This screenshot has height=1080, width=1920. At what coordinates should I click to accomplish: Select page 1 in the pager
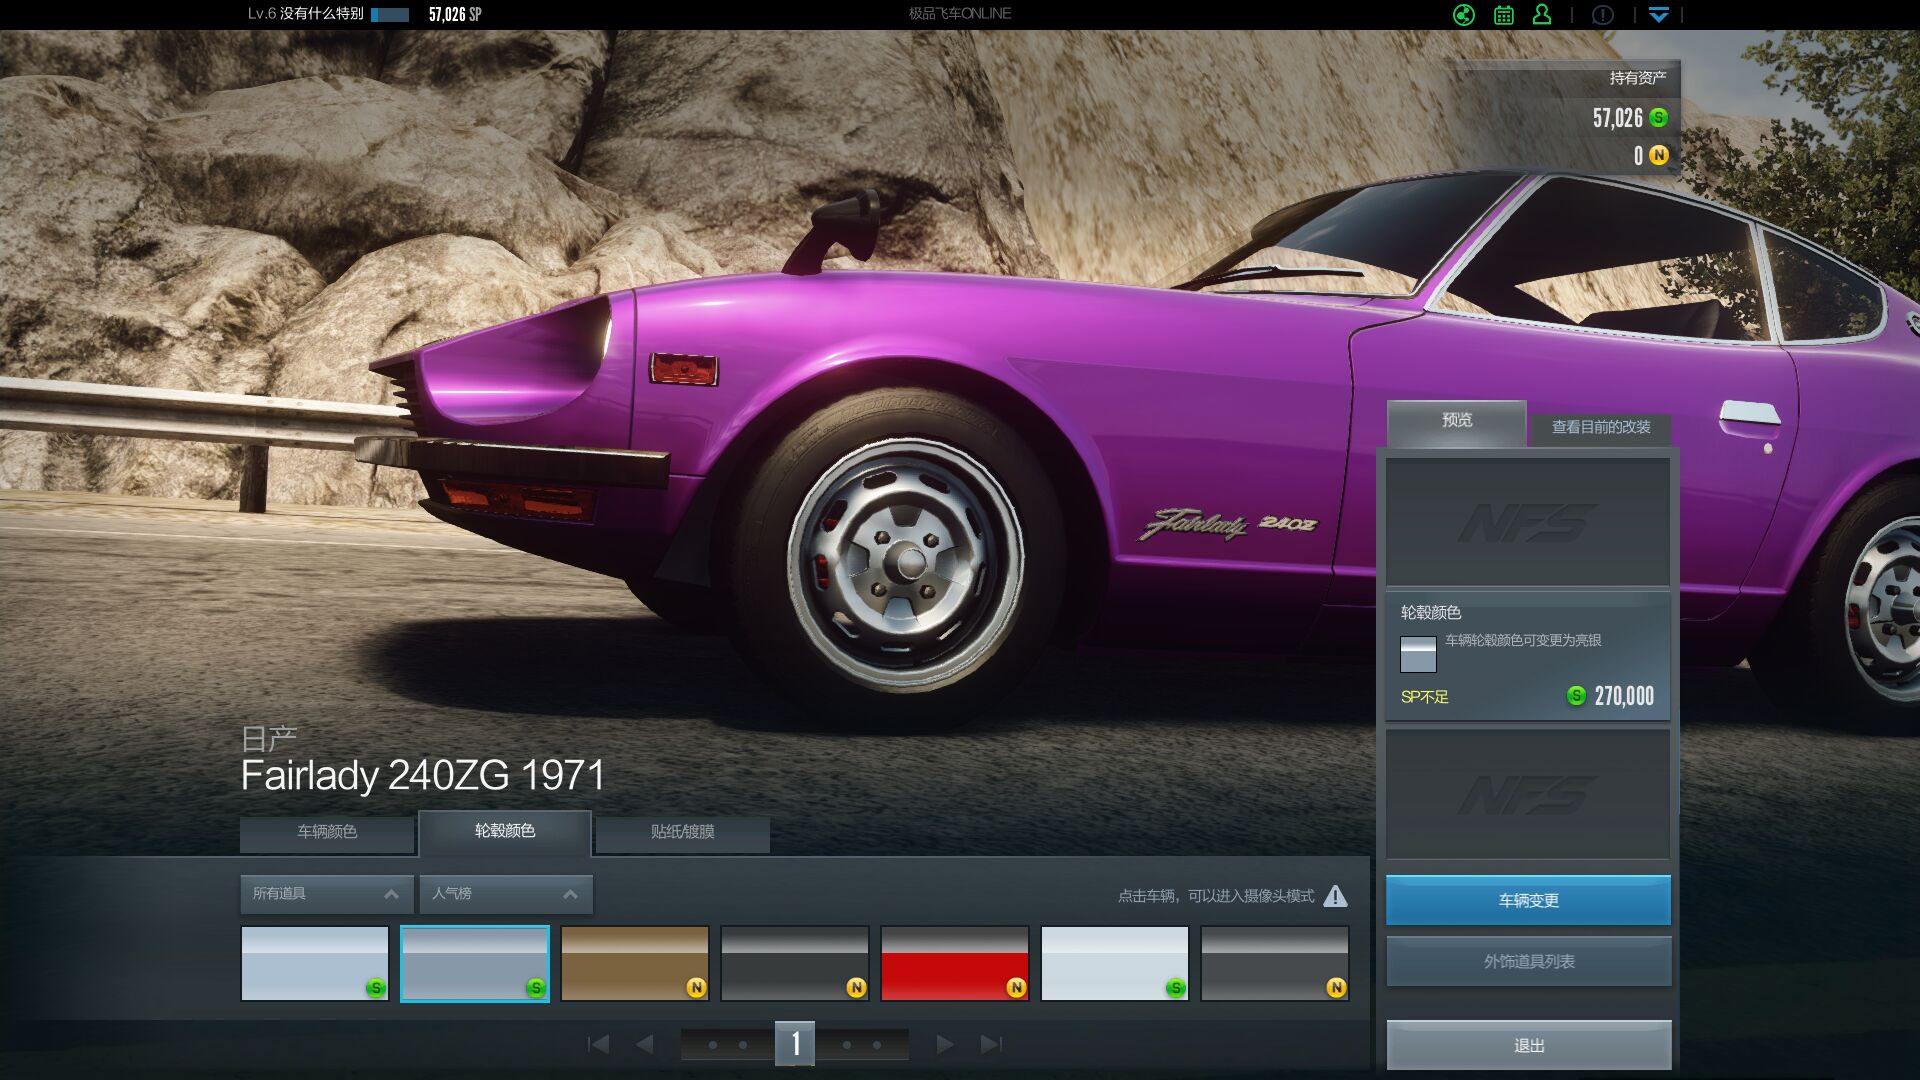[x=795, y=1043]
